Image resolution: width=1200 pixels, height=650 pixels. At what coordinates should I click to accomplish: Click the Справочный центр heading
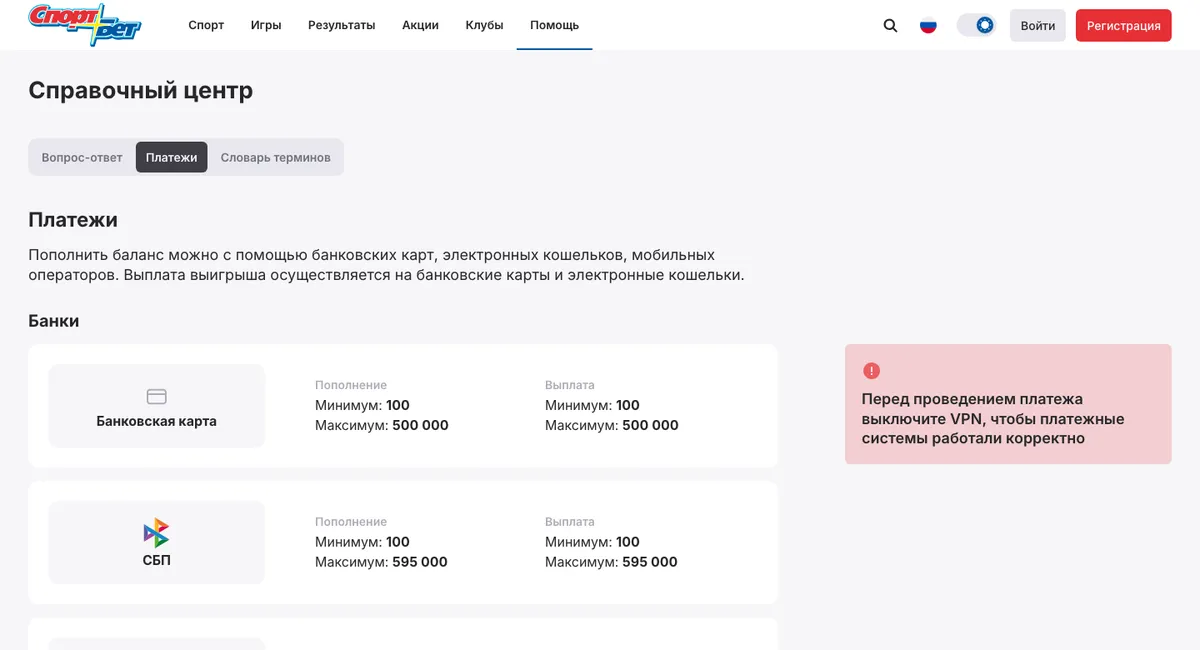140,90
